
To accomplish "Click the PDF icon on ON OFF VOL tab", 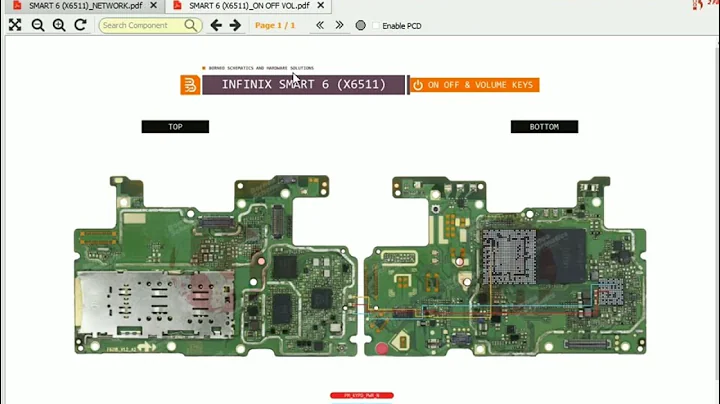I will tap(177, 6).
